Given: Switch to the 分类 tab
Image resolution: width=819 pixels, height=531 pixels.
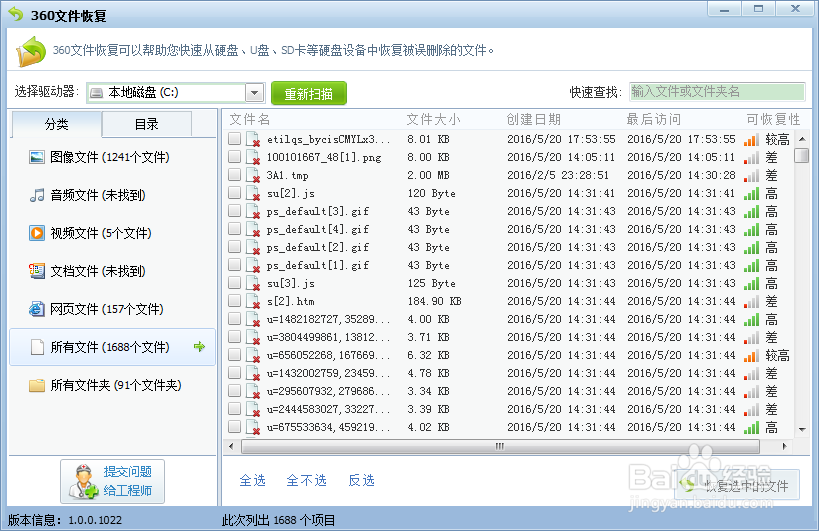Looking at the screenshot, I should pyautogui.click(x=56, y=124).
